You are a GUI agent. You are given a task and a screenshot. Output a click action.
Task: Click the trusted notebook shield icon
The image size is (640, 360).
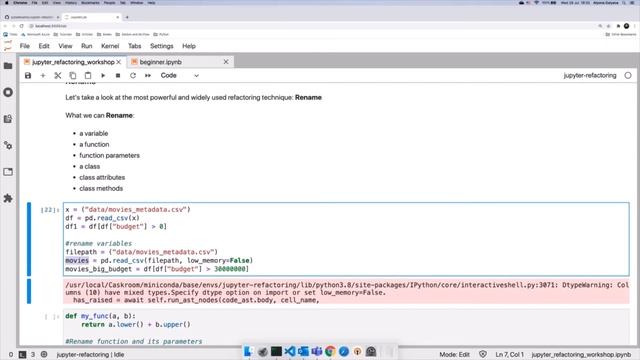(x=483, y=355)
